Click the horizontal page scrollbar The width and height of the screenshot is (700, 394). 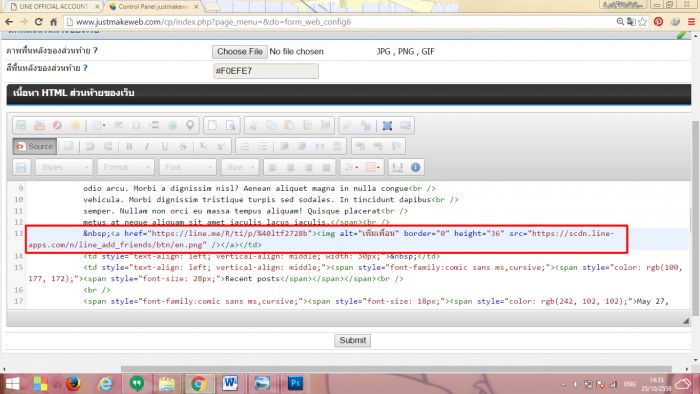[x=396, y=369]
